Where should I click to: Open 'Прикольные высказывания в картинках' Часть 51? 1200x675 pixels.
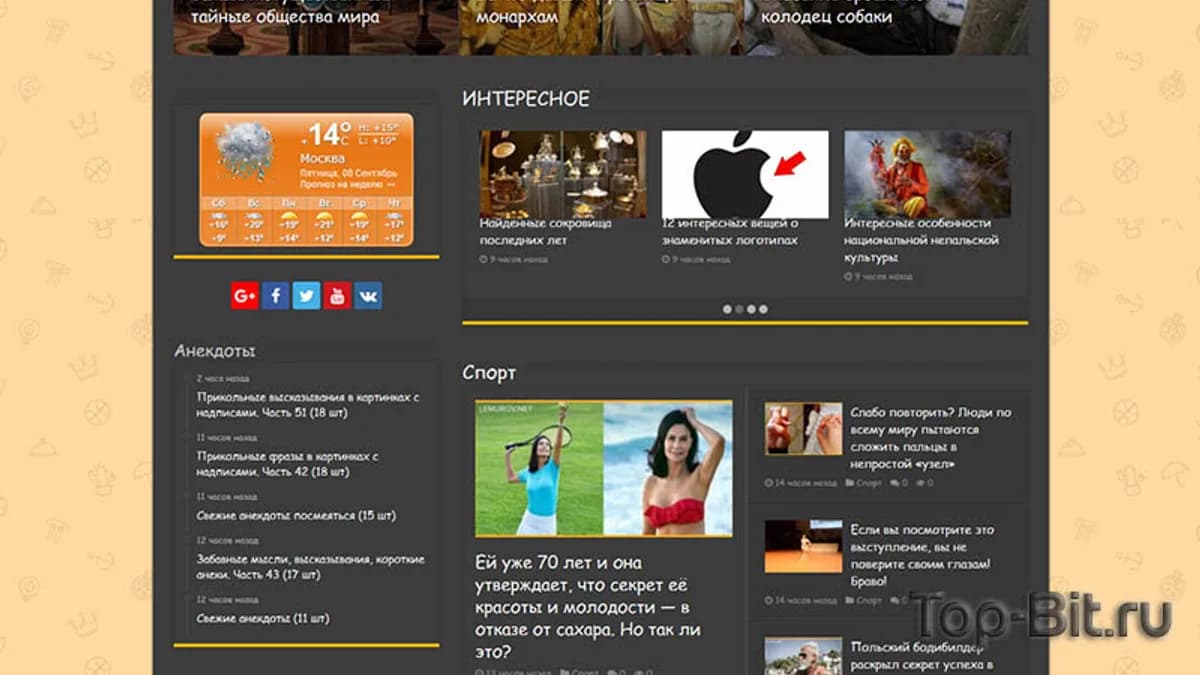308,404
